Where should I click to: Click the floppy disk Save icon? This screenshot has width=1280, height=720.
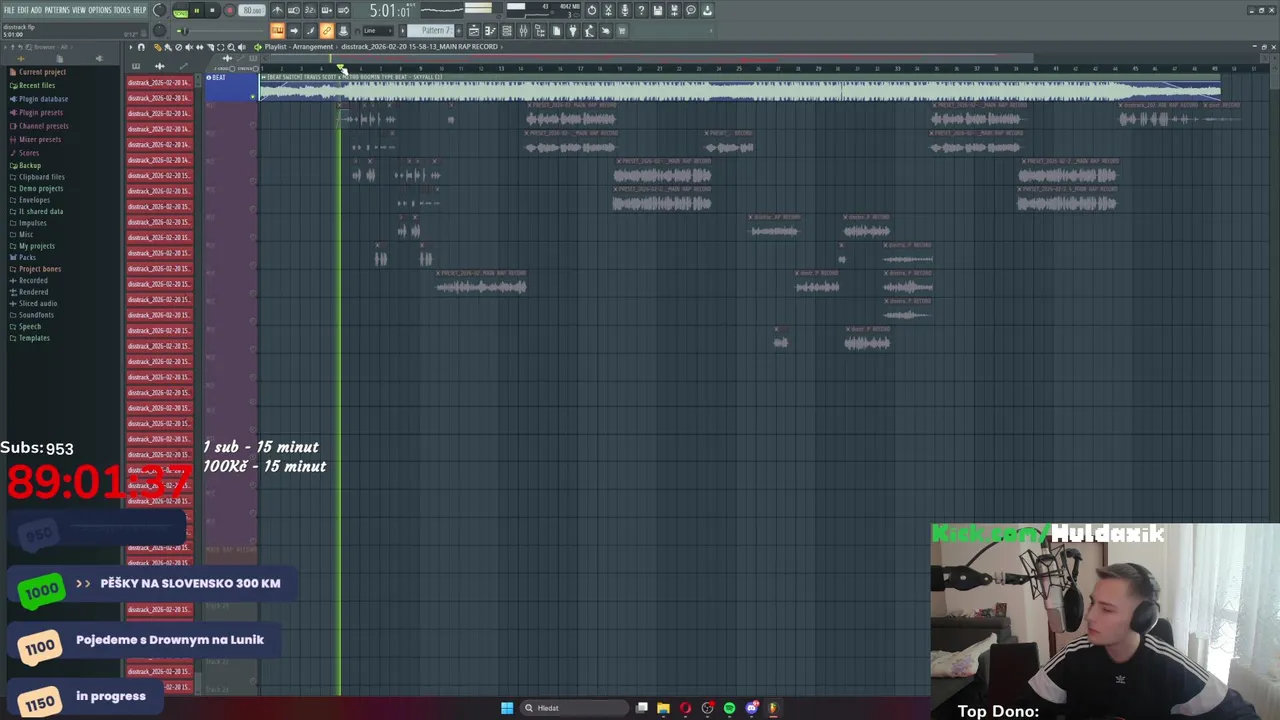[x=658, y=10]
